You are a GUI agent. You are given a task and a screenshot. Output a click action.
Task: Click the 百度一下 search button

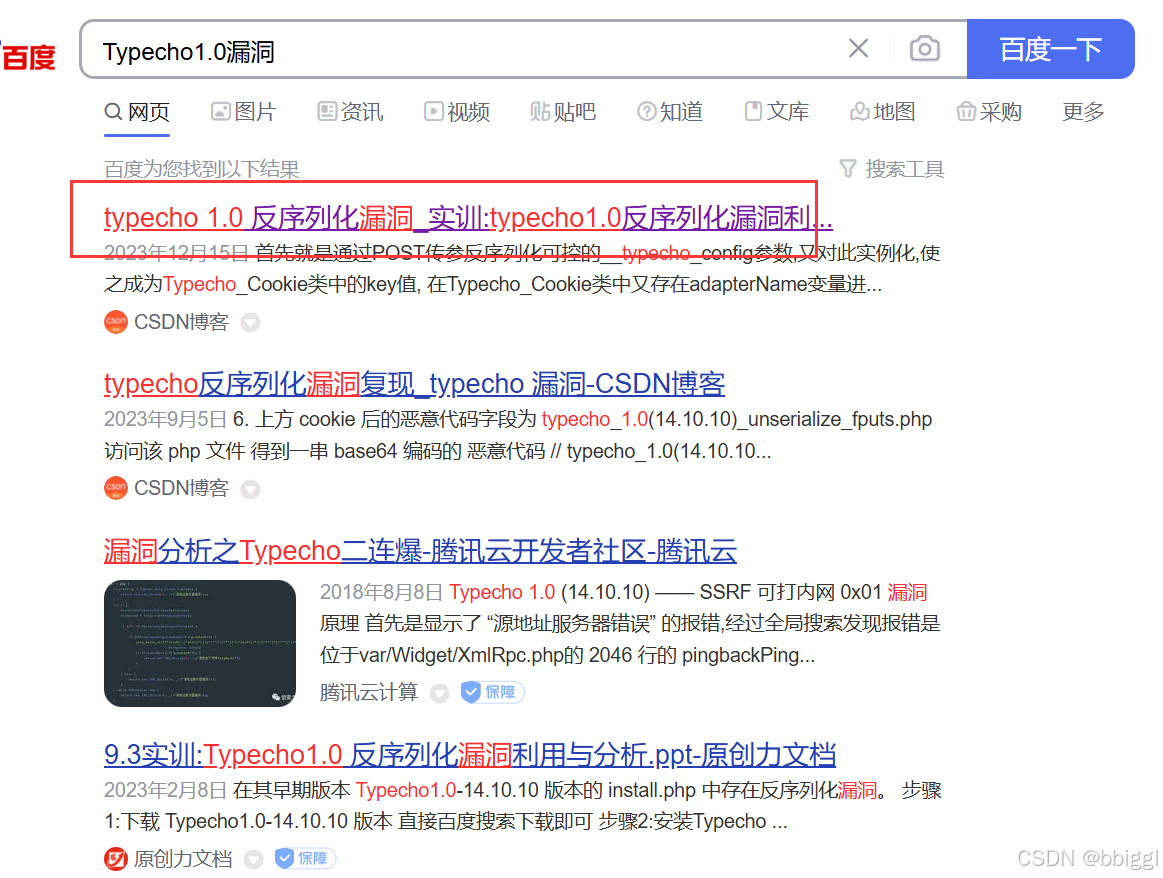click(1050, 49)
